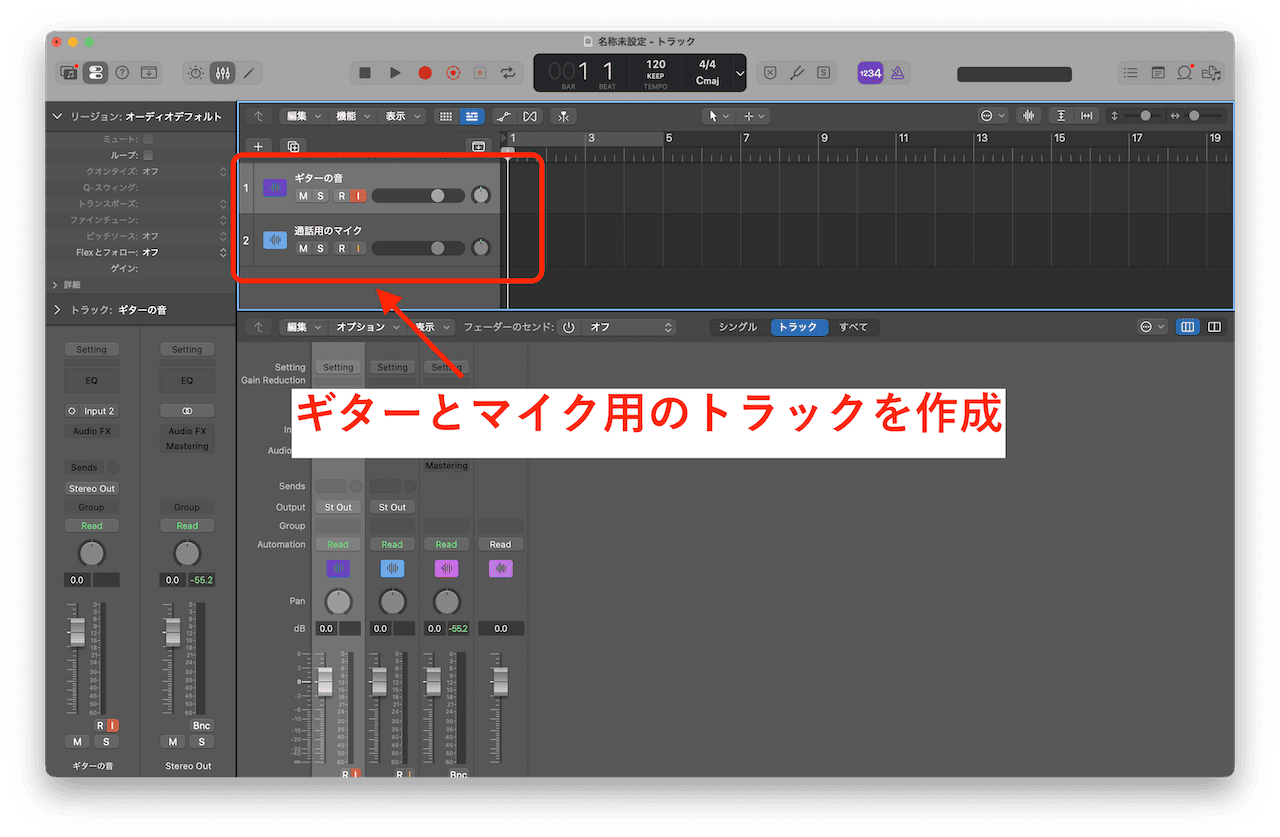Viewport: 1280px width, 837px height.
Task: Click the waveform zoom button in the tracks area
Action: 1028,116
